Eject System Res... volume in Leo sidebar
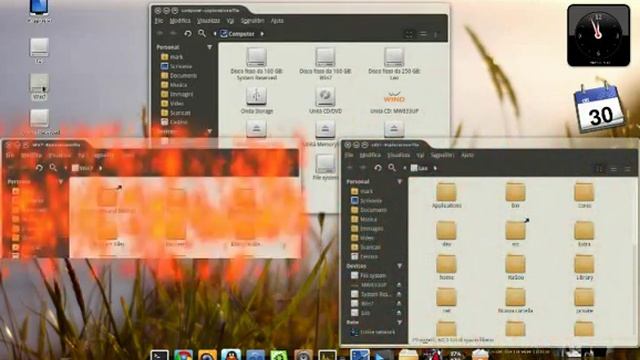 (399, 294)
